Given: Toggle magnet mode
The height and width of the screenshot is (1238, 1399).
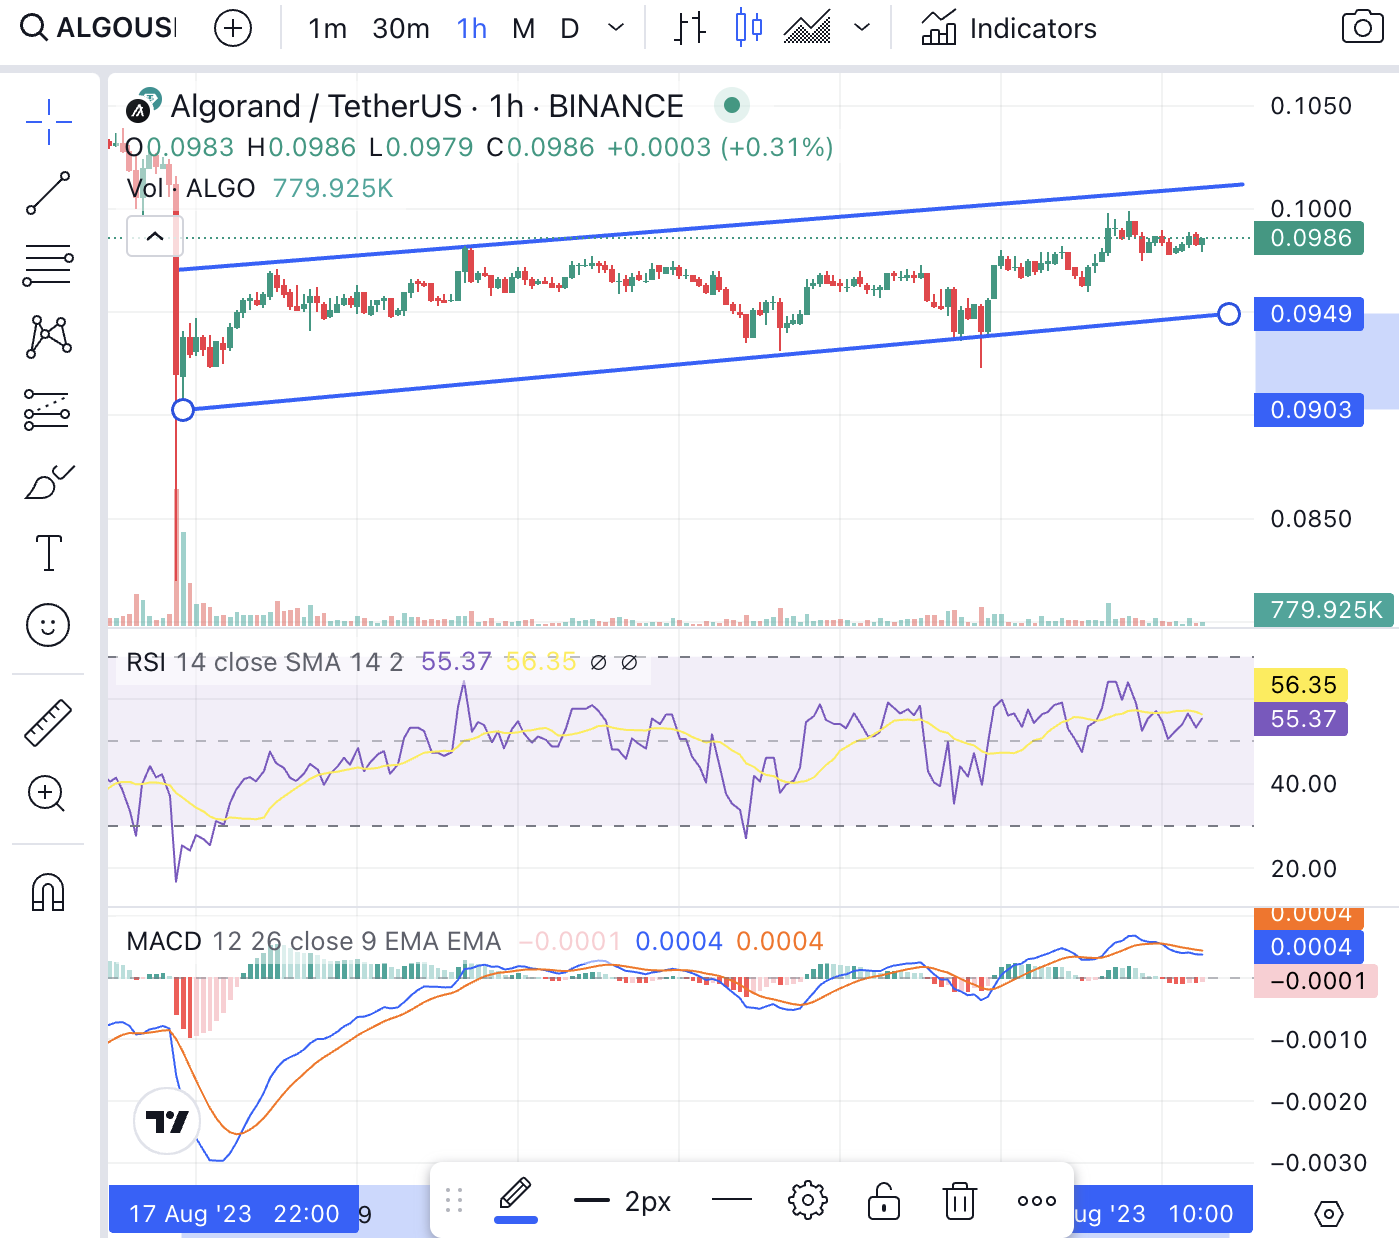Looking at the screenshot, I should [48, 892].
